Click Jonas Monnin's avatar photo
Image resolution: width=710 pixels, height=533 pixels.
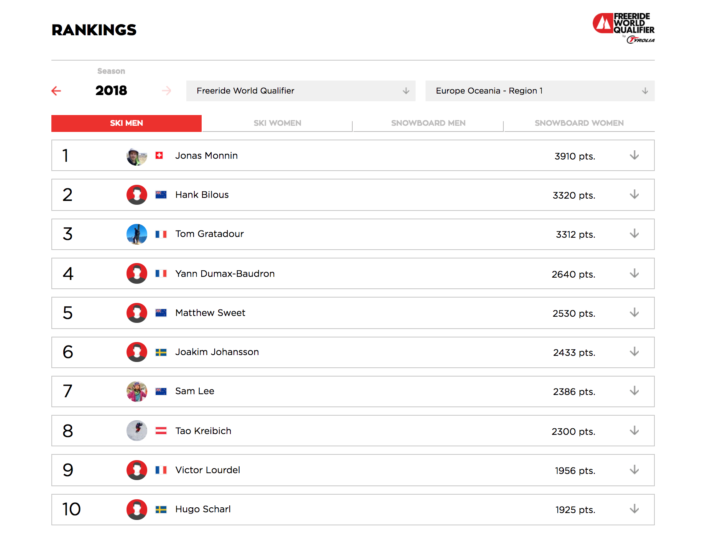coord(137,156)
